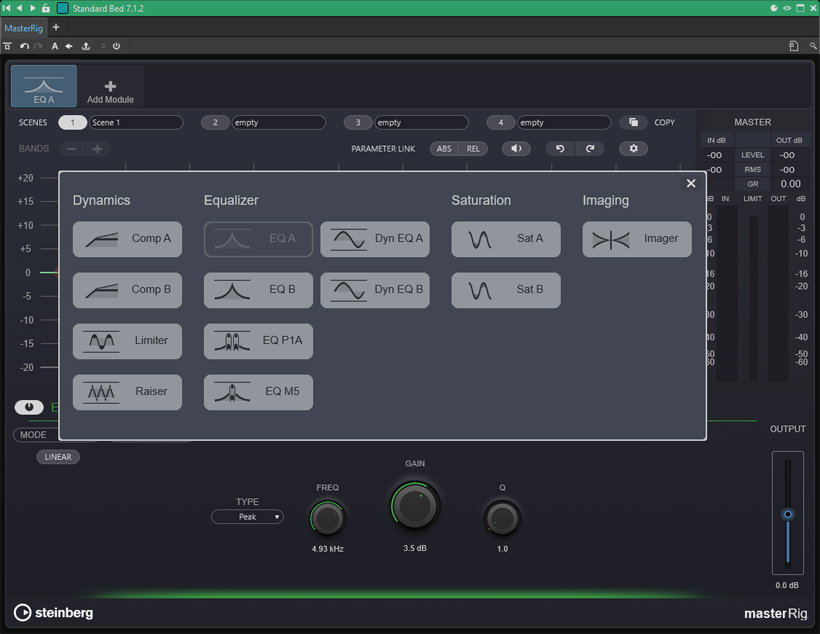
Task: Select scene 2 button
Action: click(x=215, y=122)
